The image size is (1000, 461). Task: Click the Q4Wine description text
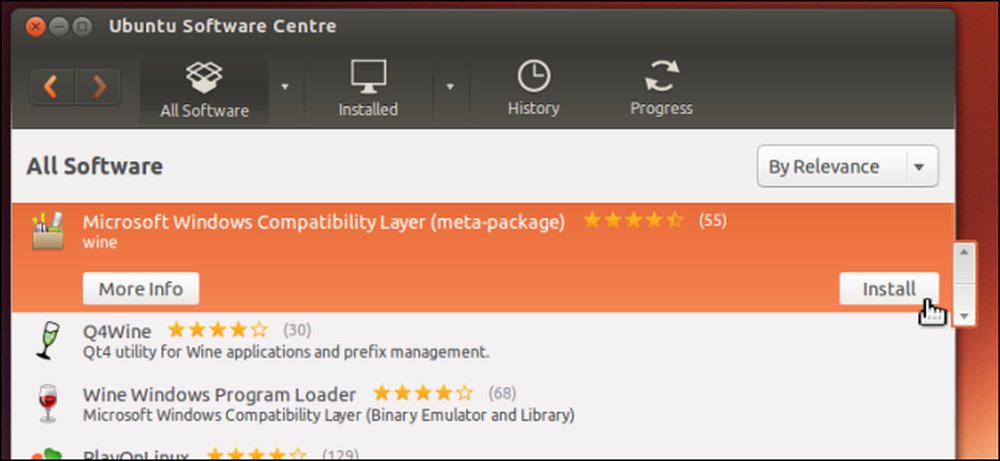pyautogui.click(x=286, y=352)
